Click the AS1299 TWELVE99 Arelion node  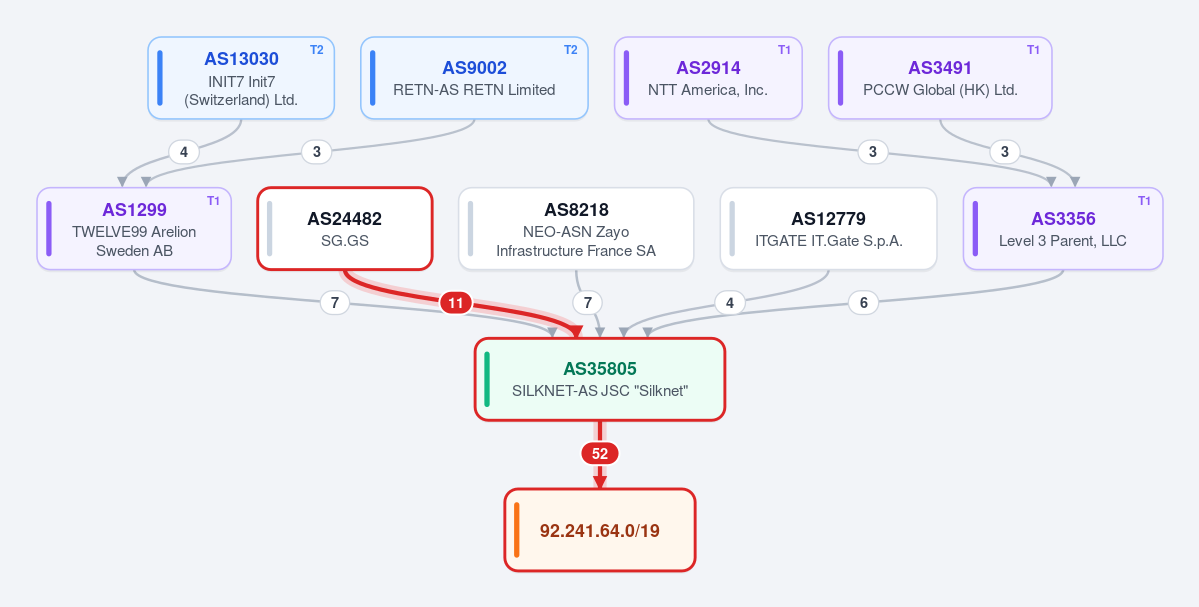click(134, 229)
